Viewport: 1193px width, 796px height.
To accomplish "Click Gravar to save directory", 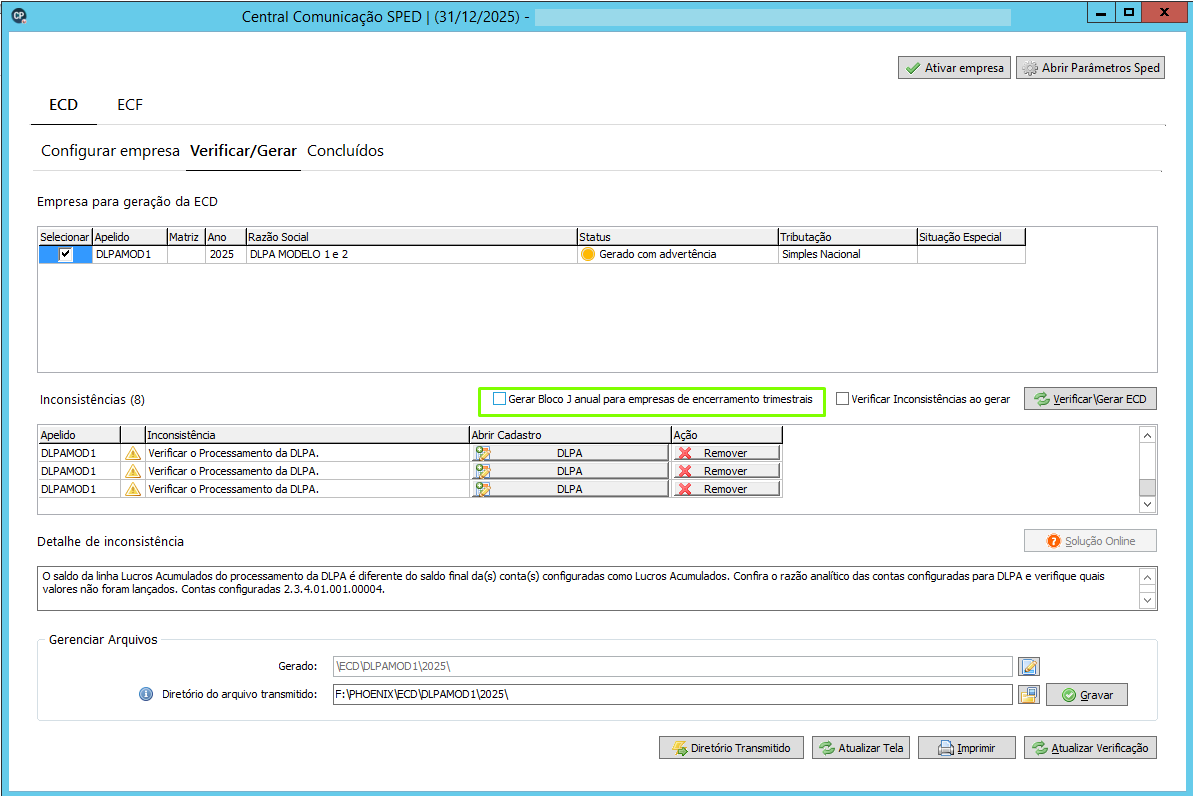I will click(1086, 695).
